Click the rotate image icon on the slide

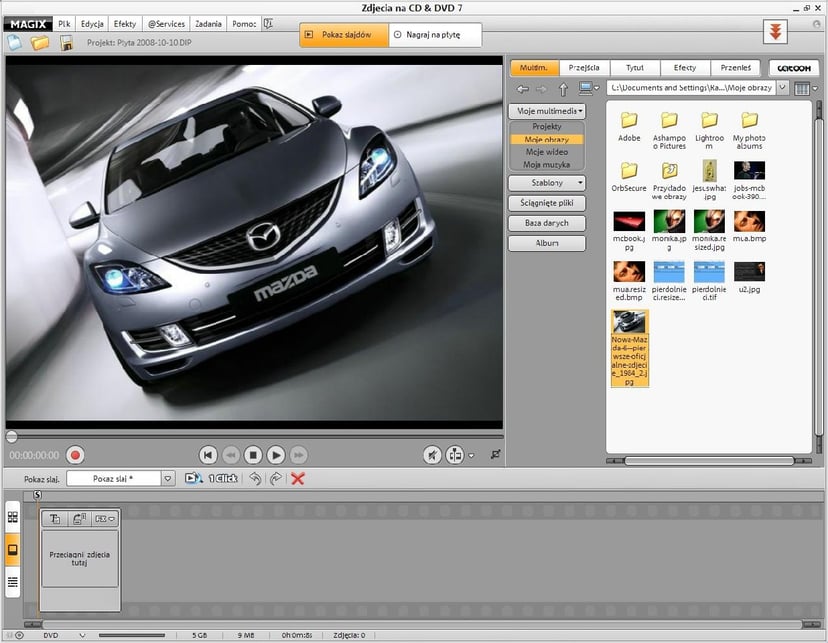click(x=79, y=519)
